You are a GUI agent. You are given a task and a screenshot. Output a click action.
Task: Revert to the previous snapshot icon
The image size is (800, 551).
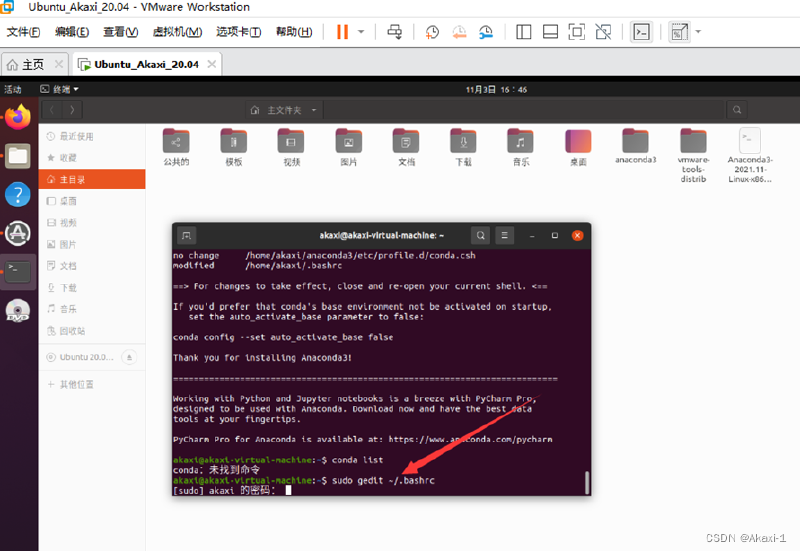point(459,32)
